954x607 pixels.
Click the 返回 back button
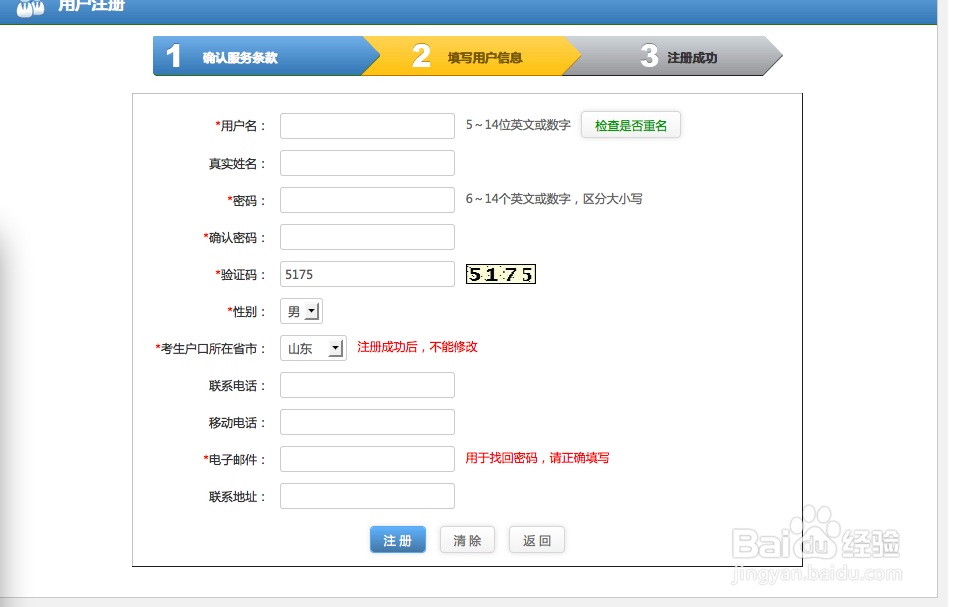click(x=537, y=539)
